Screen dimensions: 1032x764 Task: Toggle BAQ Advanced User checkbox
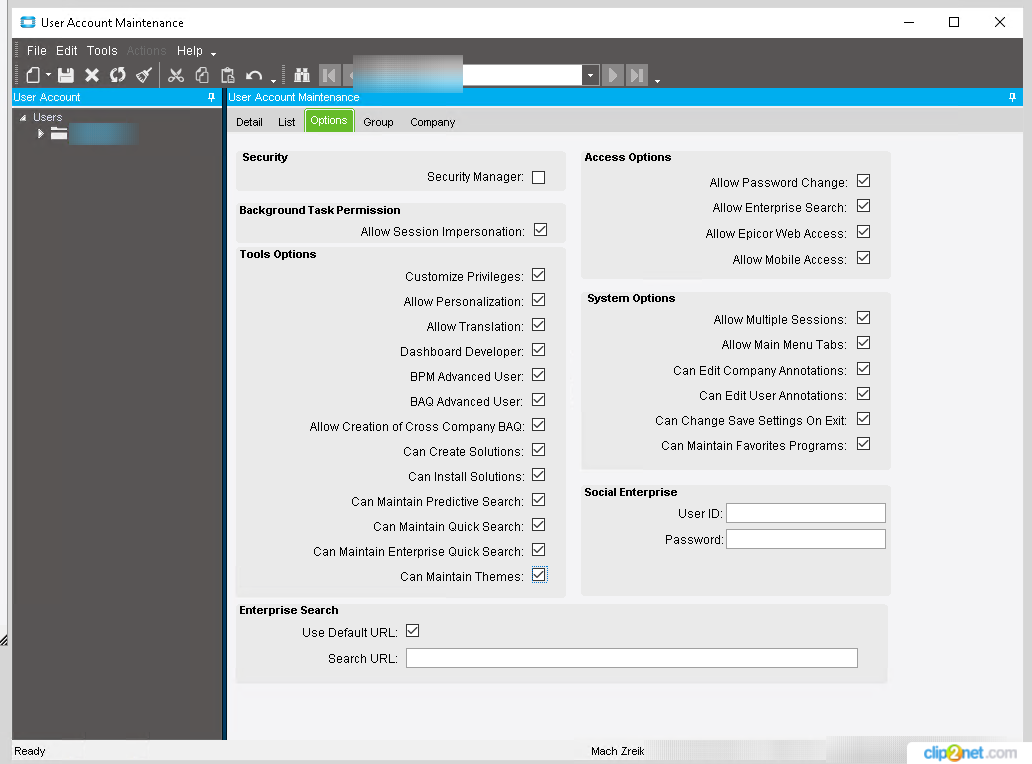click(x=538, y=399)
